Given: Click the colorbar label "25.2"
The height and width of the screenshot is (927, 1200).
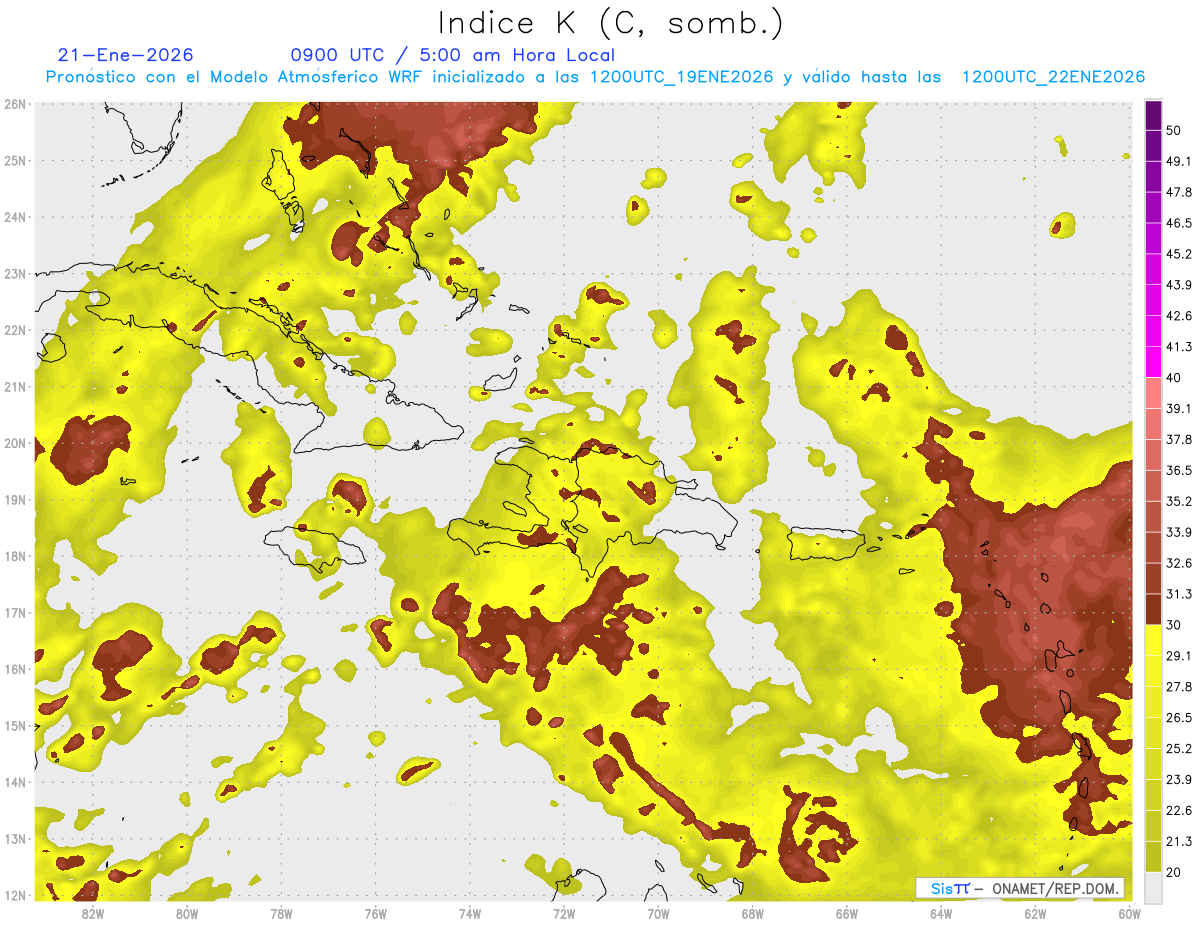Looking at the screenshot, I should point(1178,748).
